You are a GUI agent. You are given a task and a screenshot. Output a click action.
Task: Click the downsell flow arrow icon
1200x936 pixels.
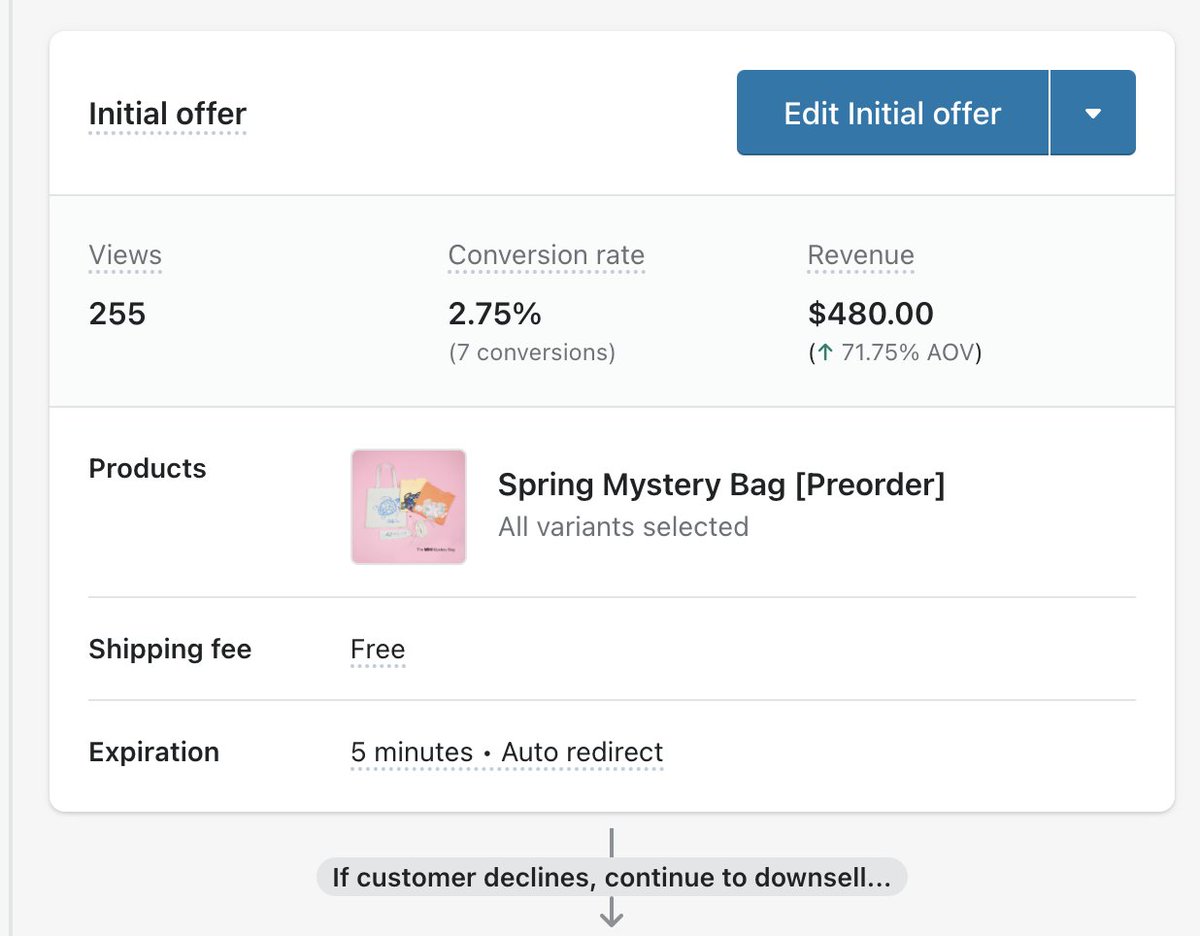[x=611, y=913]
